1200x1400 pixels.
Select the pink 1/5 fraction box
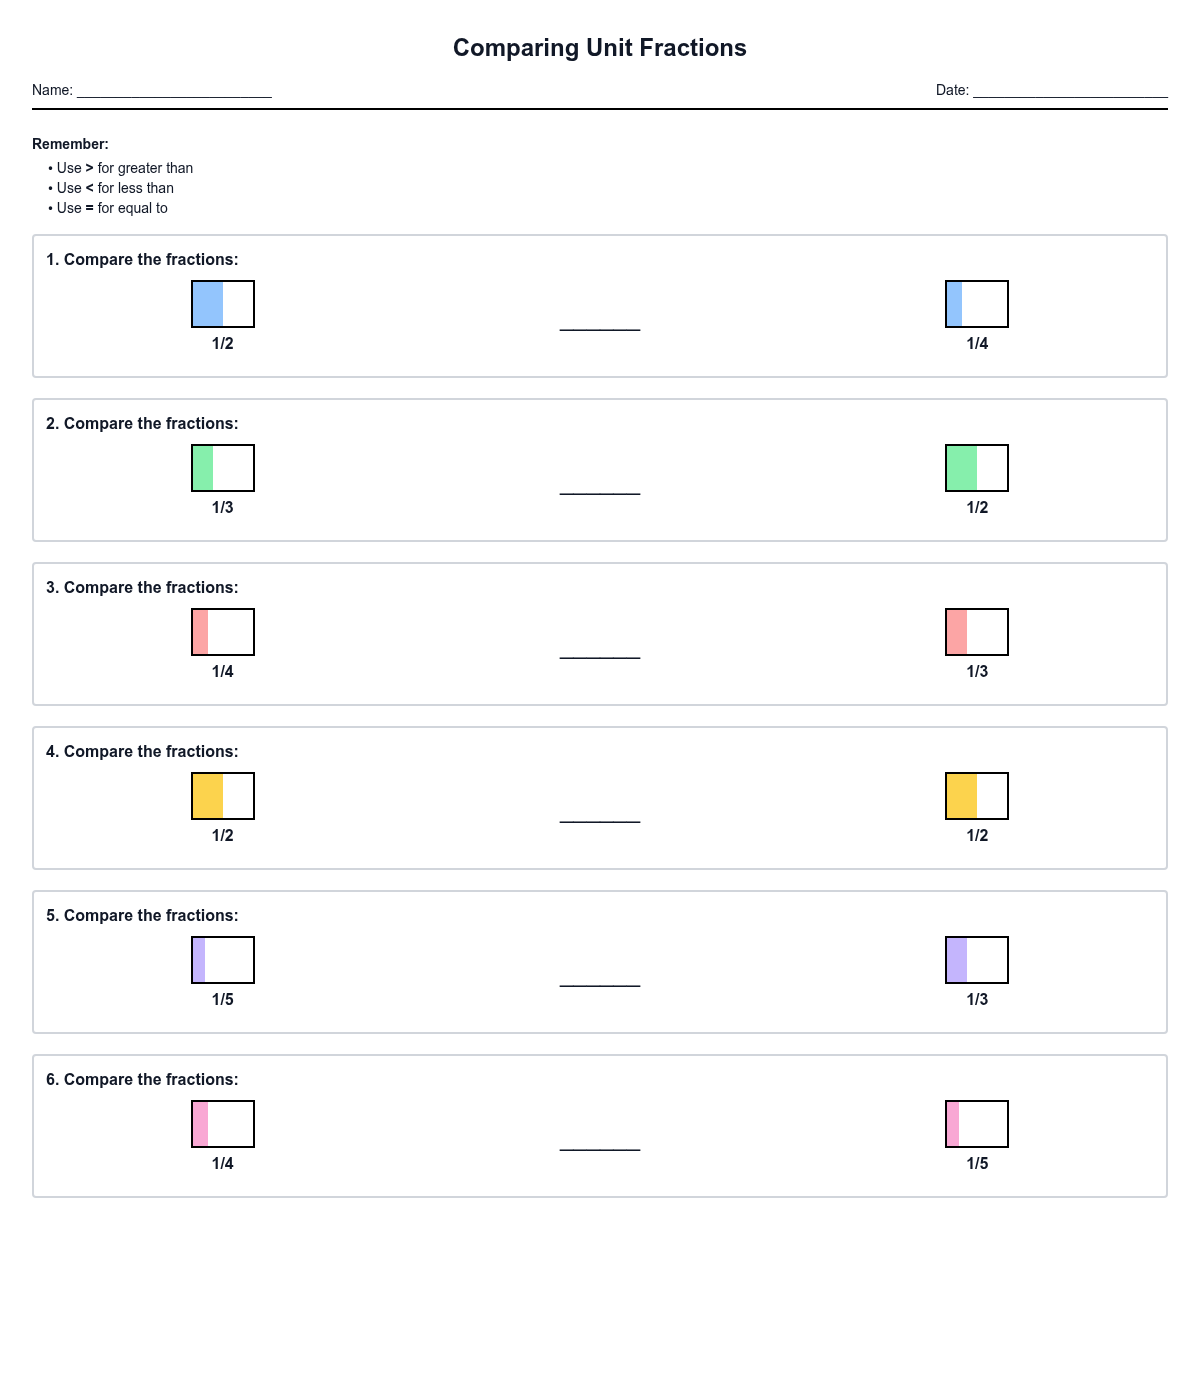point(977,1124)
